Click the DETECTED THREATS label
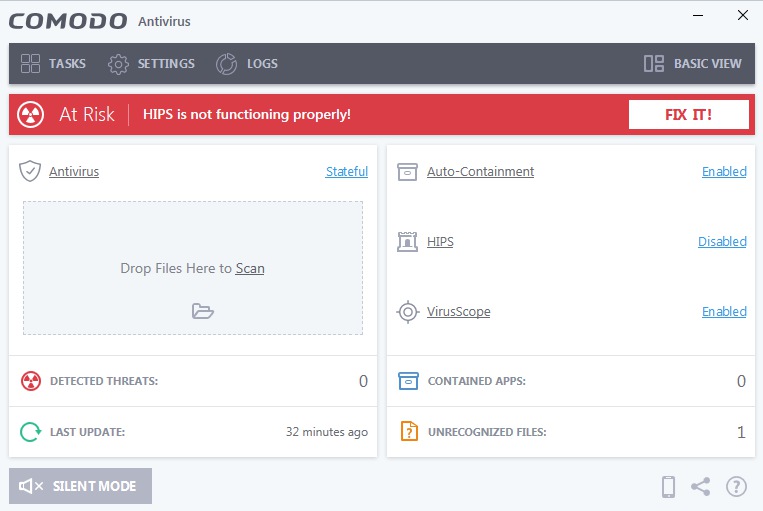Screen dimensions: 763x511 [104, 381]
